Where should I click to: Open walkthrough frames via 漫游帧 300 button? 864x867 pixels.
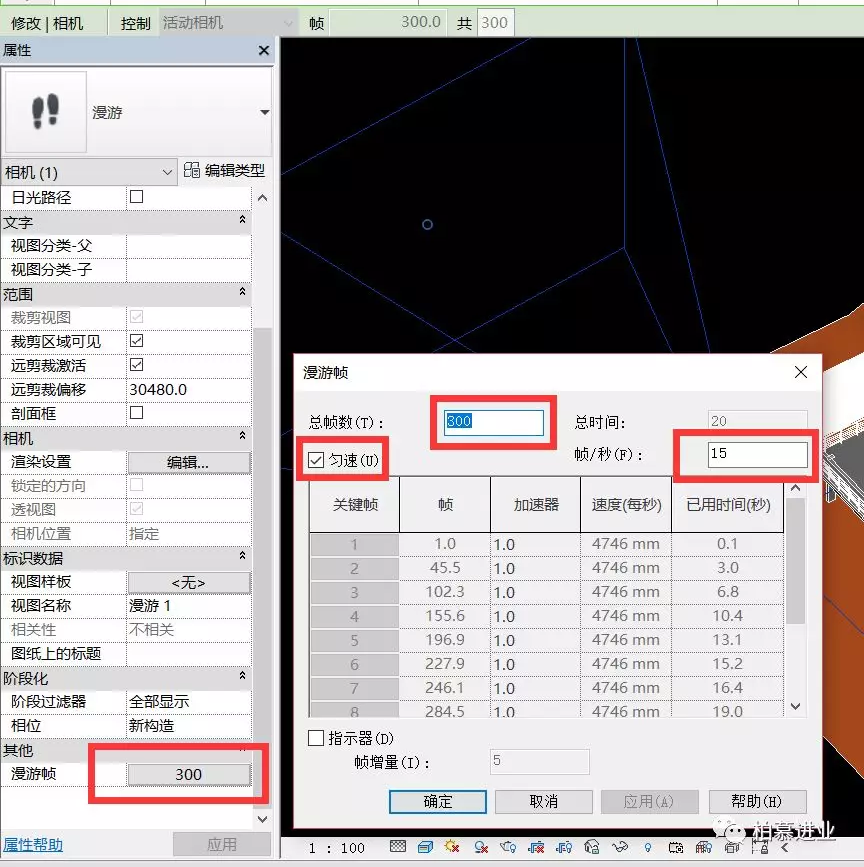(188, 774)
